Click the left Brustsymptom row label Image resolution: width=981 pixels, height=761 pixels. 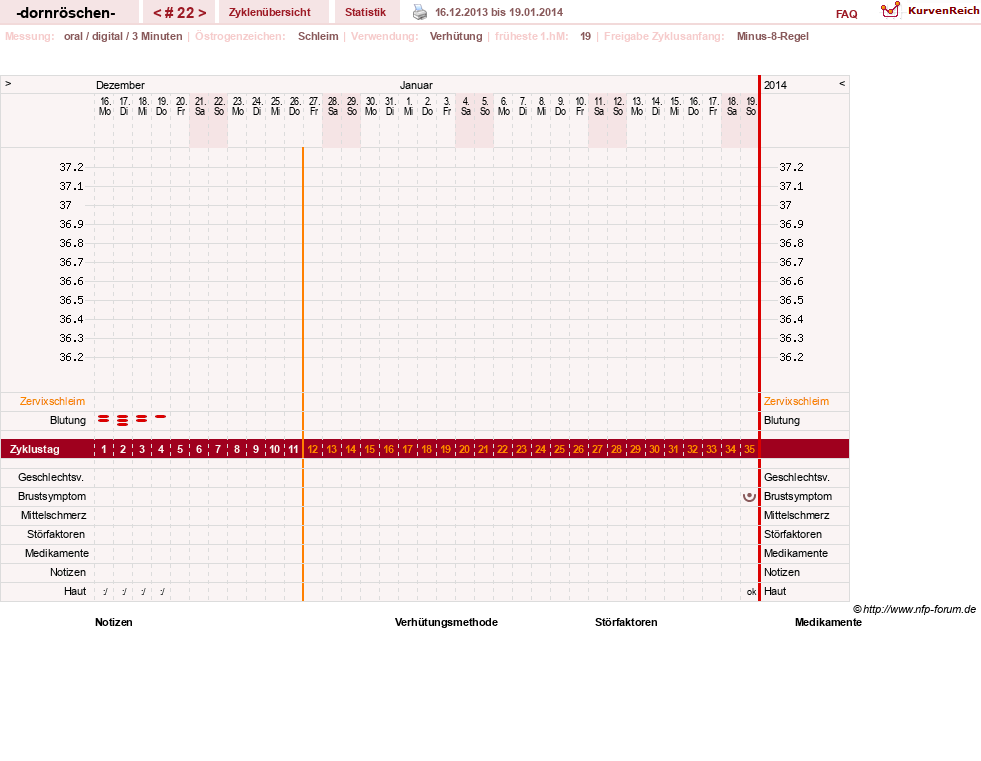52,496
